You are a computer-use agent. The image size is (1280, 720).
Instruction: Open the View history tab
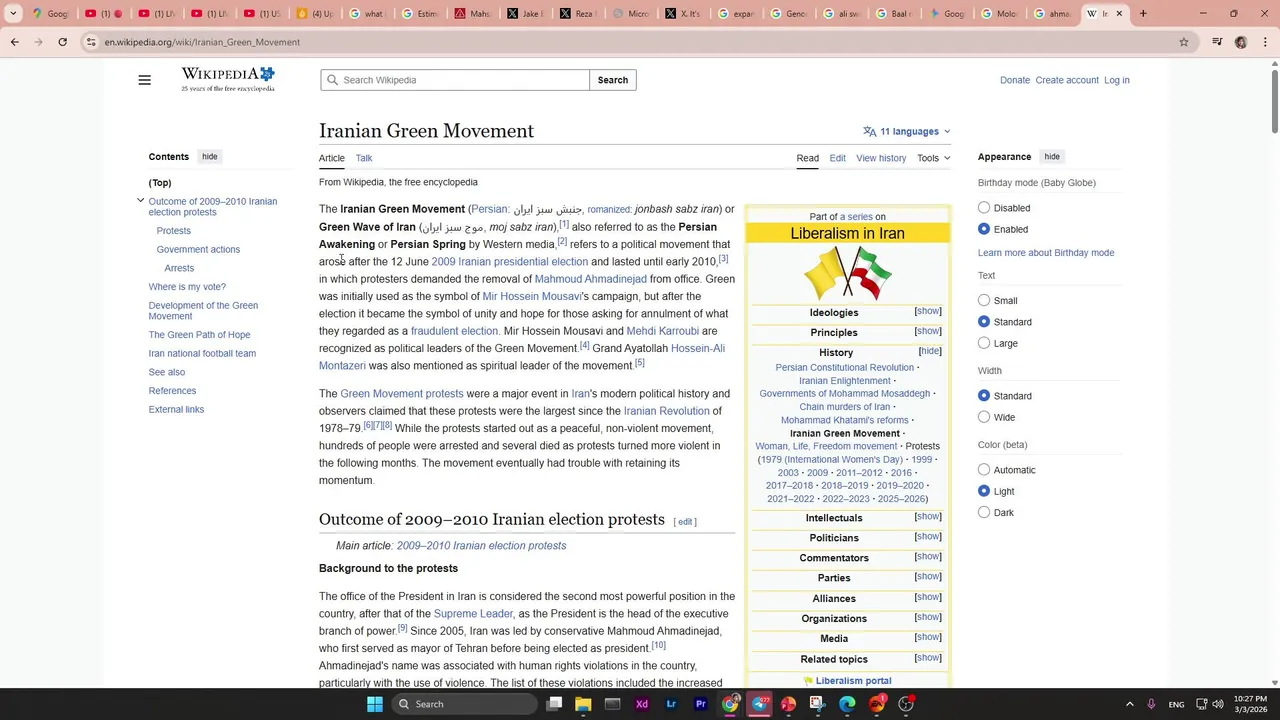pos(881,158)
